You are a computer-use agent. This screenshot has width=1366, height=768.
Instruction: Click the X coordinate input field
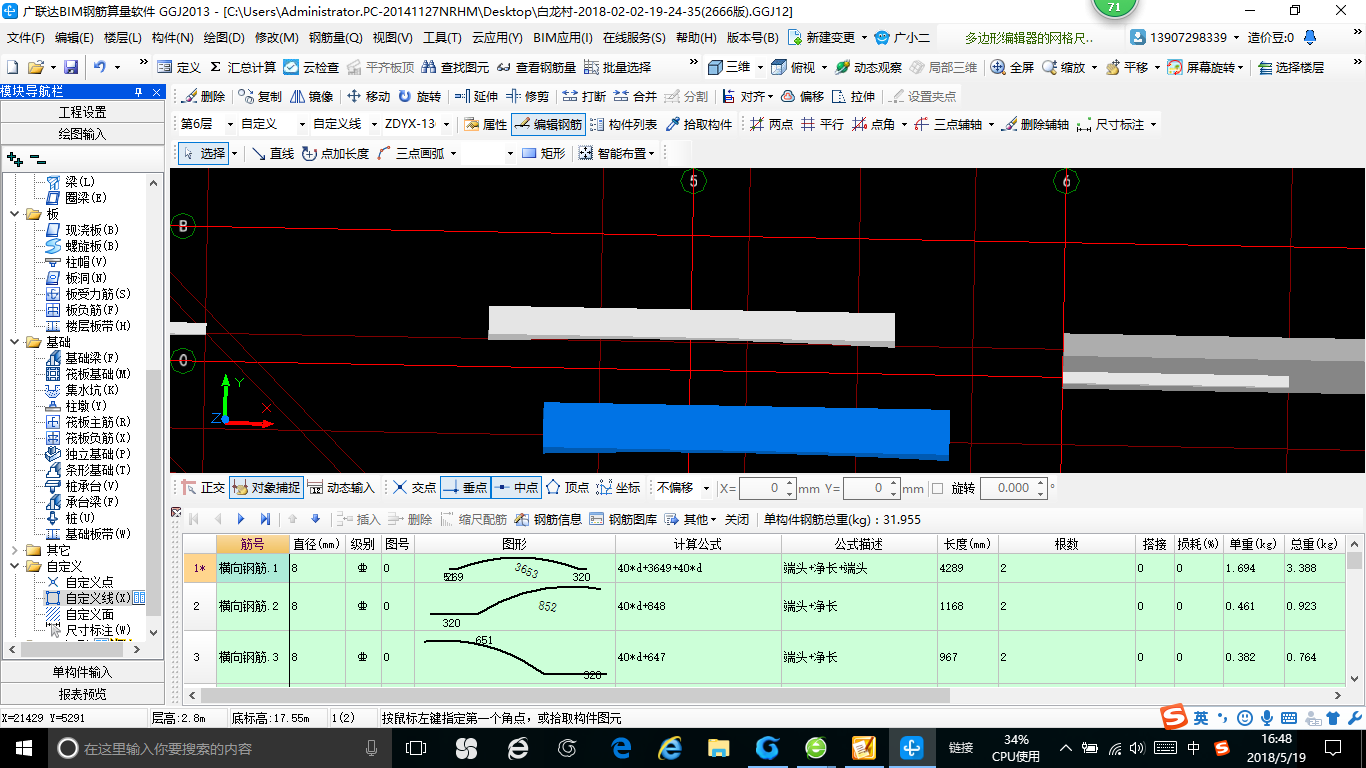coord(768,488)
